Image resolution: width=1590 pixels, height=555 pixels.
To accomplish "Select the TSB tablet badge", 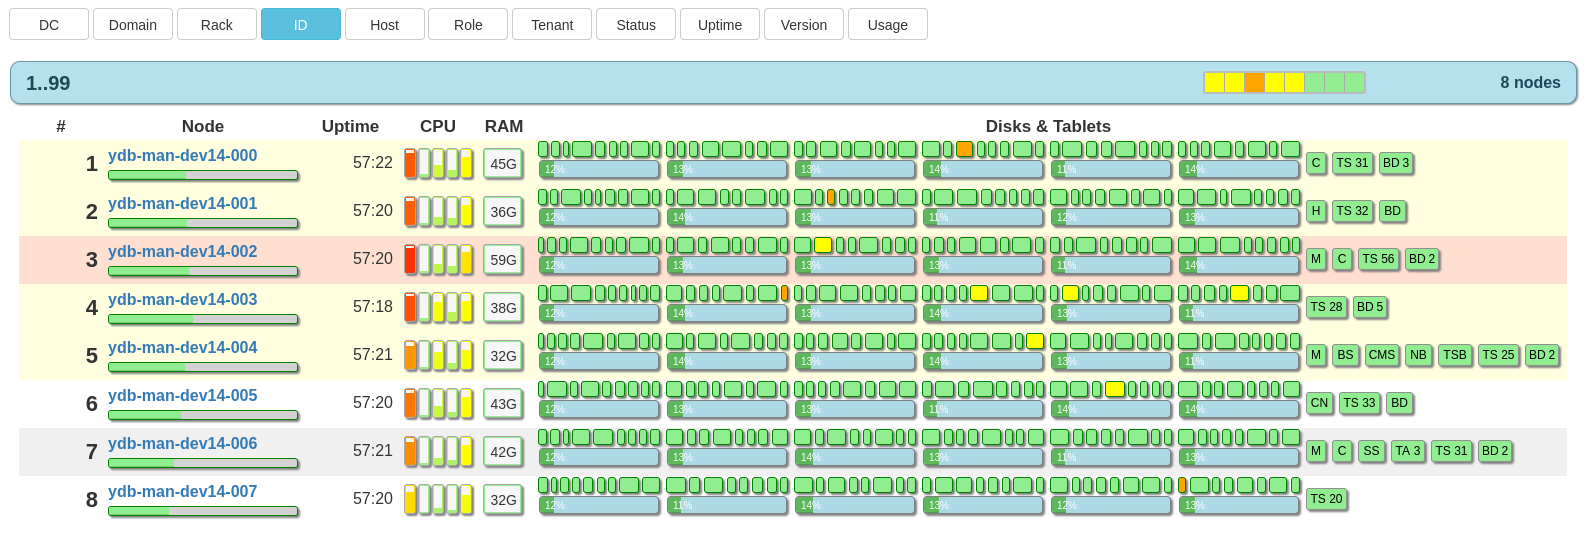I will (1454, 355).
